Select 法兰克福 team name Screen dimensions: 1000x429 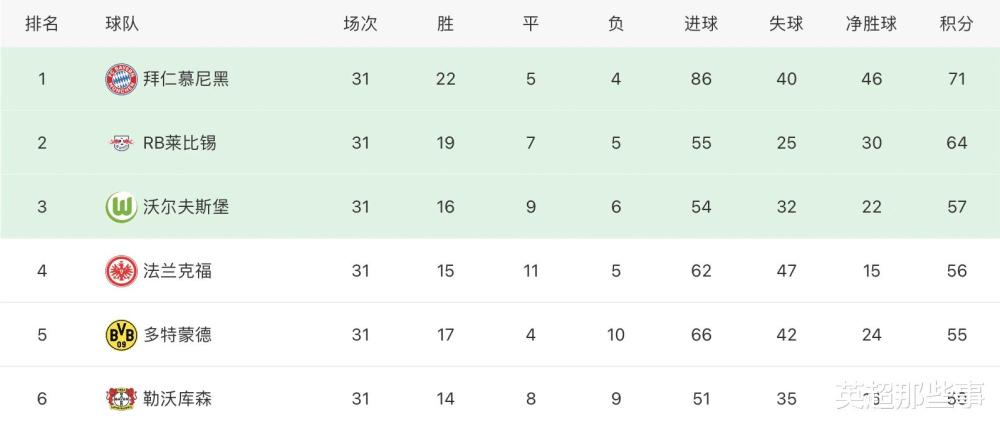(x=178, y=271)
